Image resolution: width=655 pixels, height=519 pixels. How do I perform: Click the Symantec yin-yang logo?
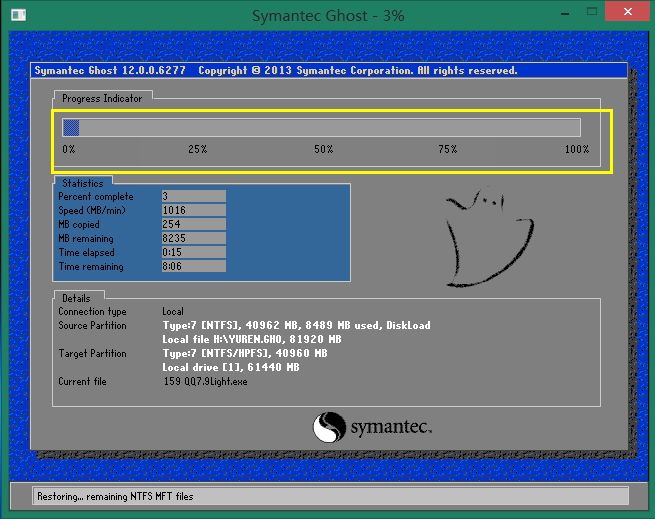coord(330,428)
